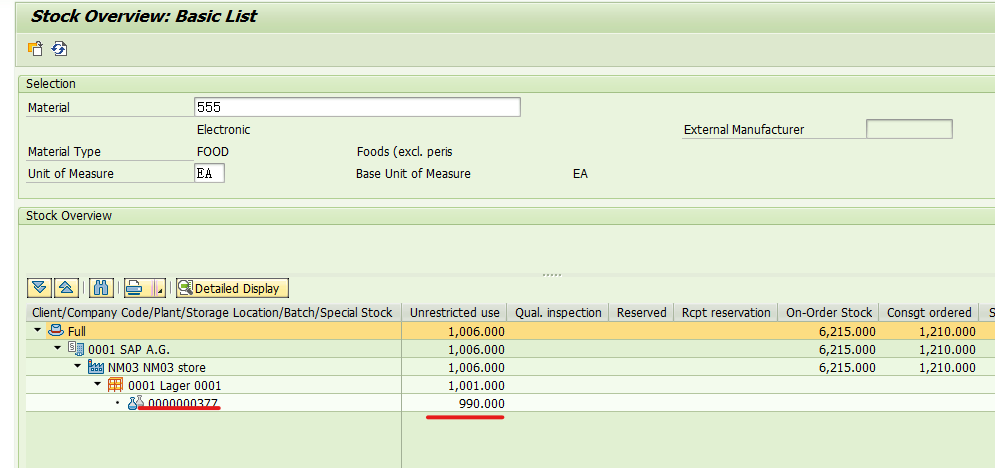Click the Foods (excl. peris description

[x=405, y=152]
